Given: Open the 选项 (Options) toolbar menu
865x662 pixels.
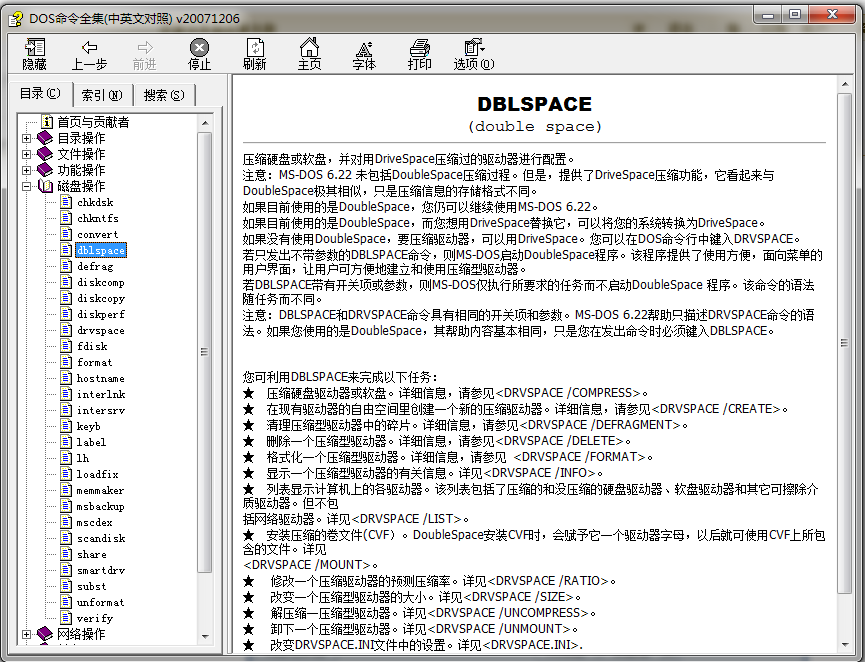Looking at the screenshot, I should click(x=474, y=54).
